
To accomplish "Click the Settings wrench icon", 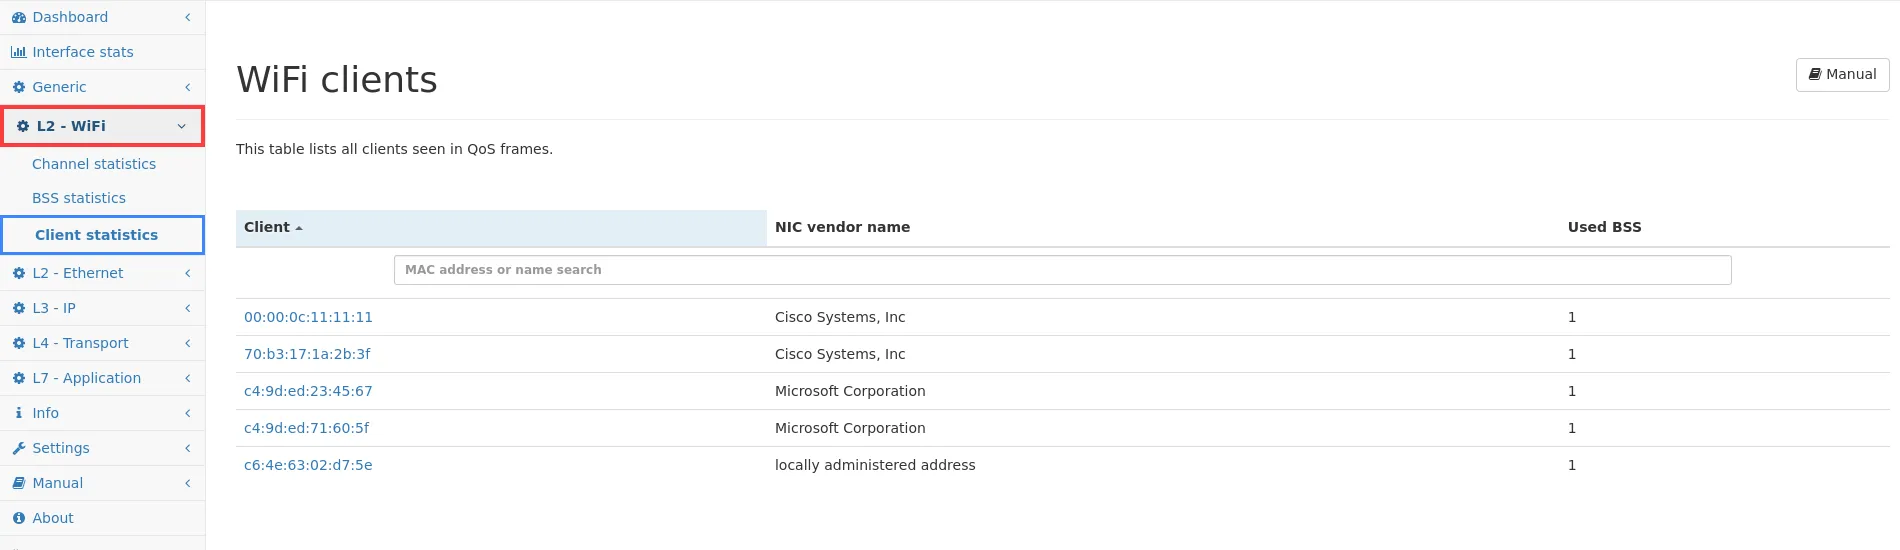I will tap(18, 448).
